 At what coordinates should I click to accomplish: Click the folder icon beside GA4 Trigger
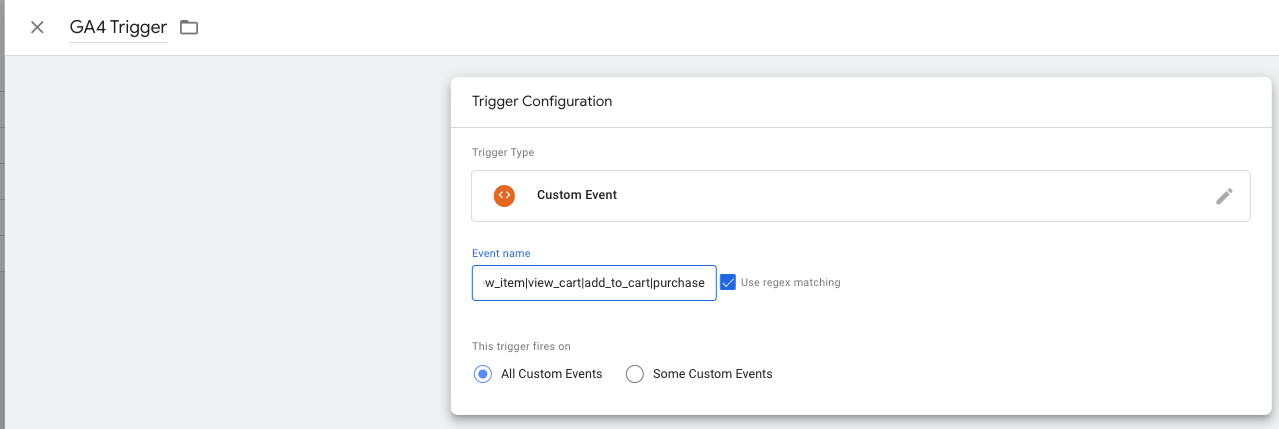[189, 27]
